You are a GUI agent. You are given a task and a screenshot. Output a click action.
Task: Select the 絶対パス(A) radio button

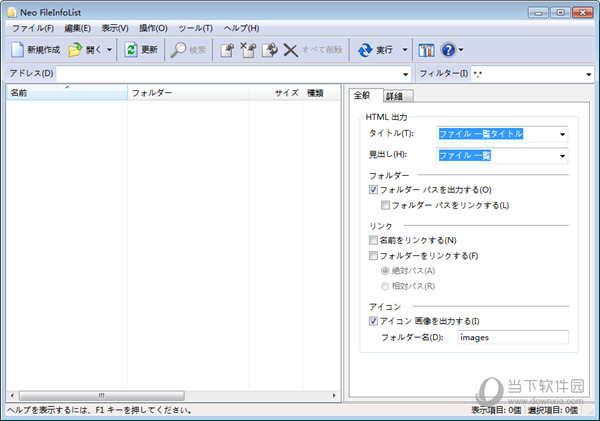385,271
